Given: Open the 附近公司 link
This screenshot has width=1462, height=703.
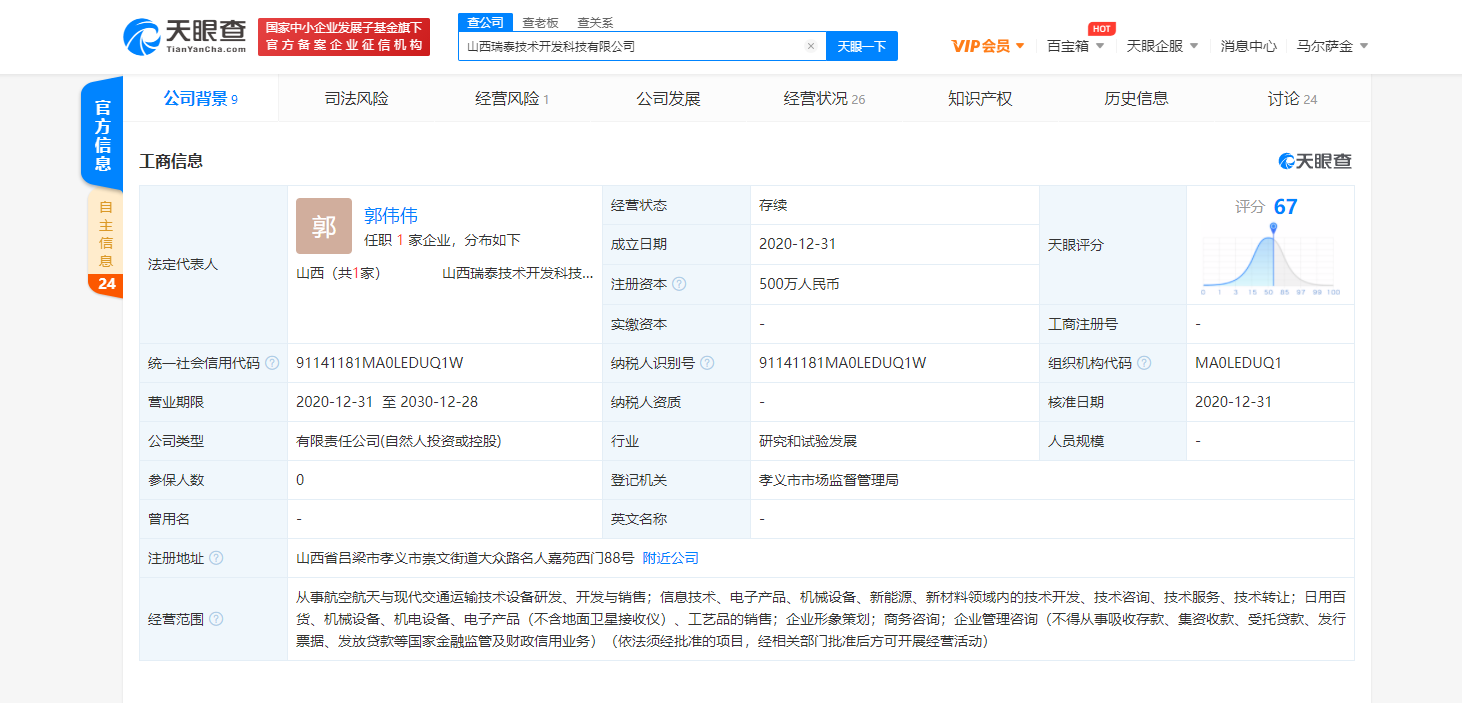Looking at the screenshot, I should [670, 558].
